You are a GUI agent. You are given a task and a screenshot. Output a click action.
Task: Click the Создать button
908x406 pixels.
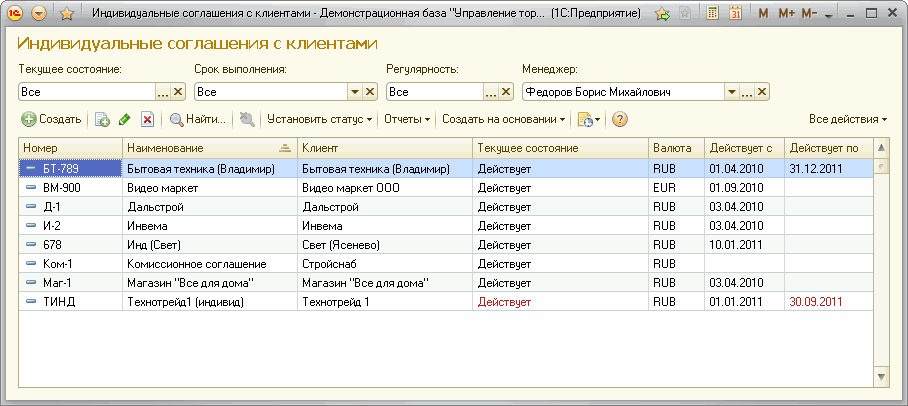pos(52,120)
